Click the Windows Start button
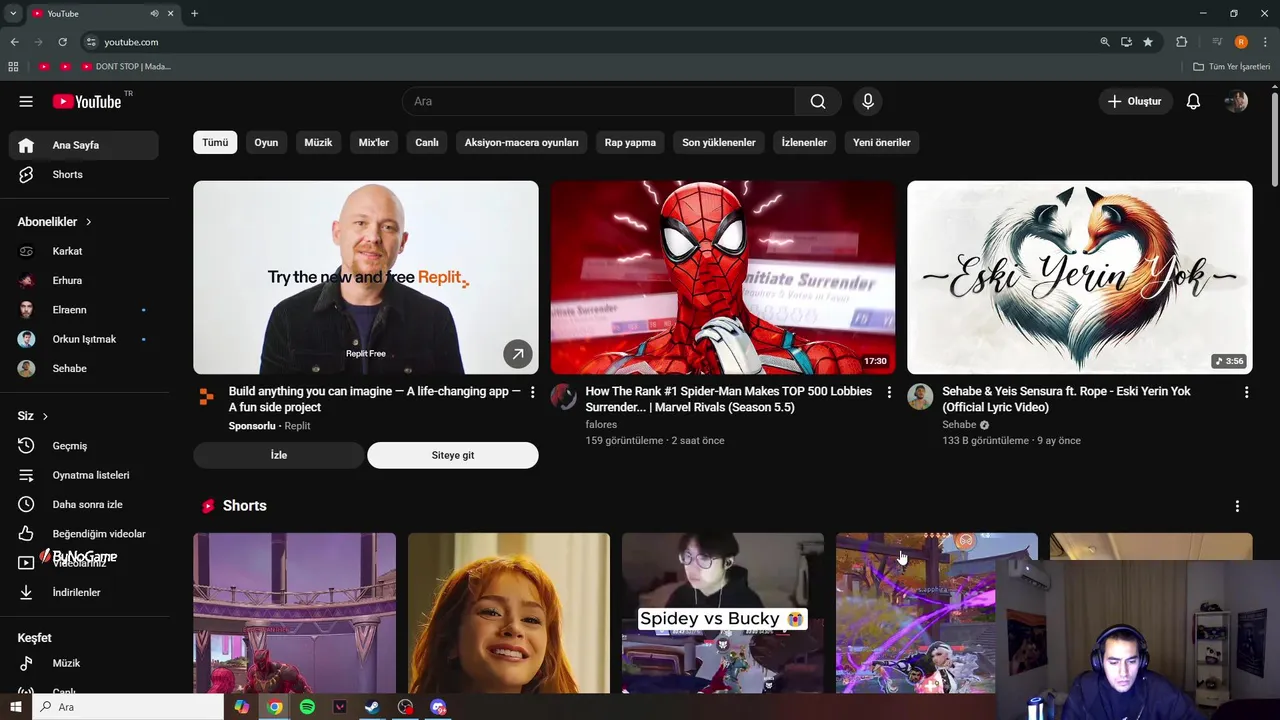The image size is (1280, 720). (15, 707)
